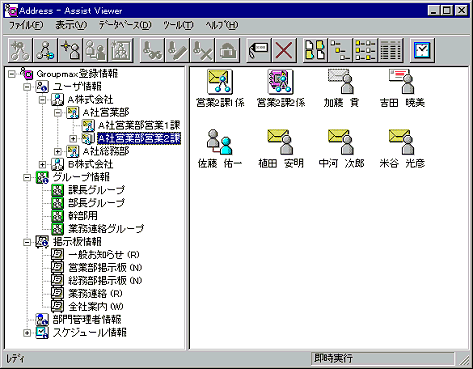This screenshot has width=473, height=369.
Task: Select 部長グループ in the tree
Action: [97, 203]
